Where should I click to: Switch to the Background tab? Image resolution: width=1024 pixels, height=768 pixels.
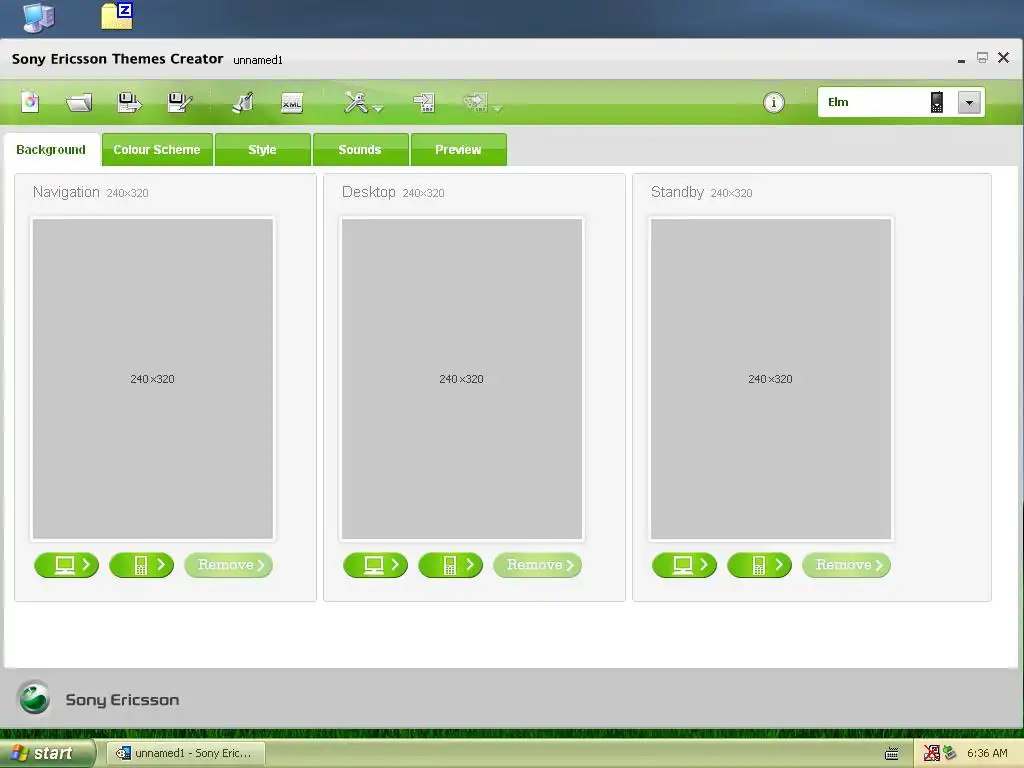point(51,150)
